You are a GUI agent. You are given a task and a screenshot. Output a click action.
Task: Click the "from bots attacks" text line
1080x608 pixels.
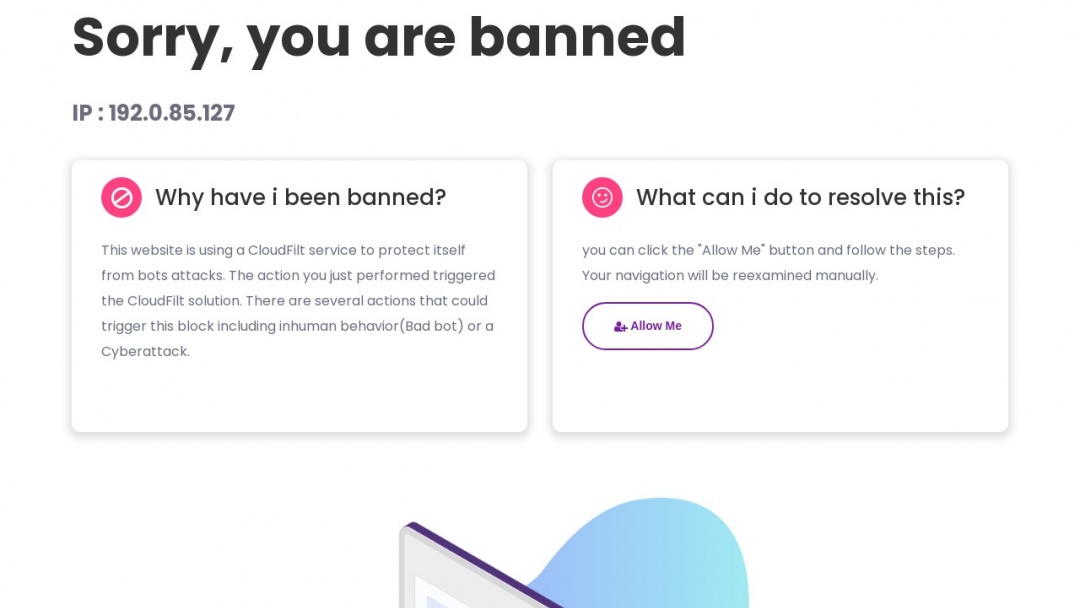pyautogui.click(x=162, y=276)
